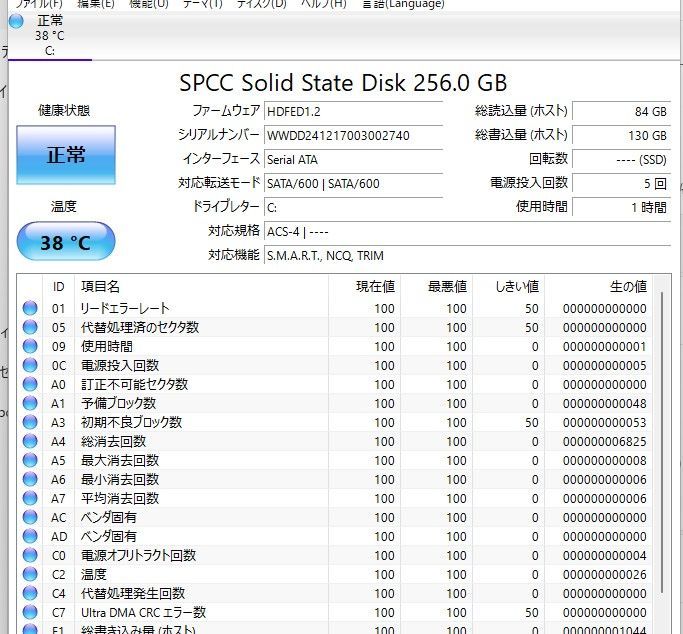This screenshot has width=683, height=634.
Task: Click status orb for 温度 attribute row
Action: tap(30, 575)
